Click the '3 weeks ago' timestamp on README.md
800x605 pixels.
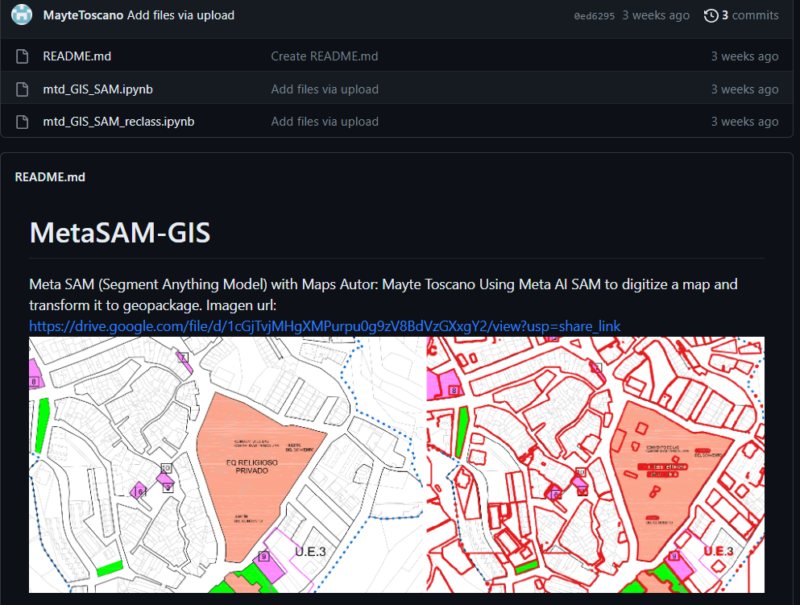tap(744, 56)
